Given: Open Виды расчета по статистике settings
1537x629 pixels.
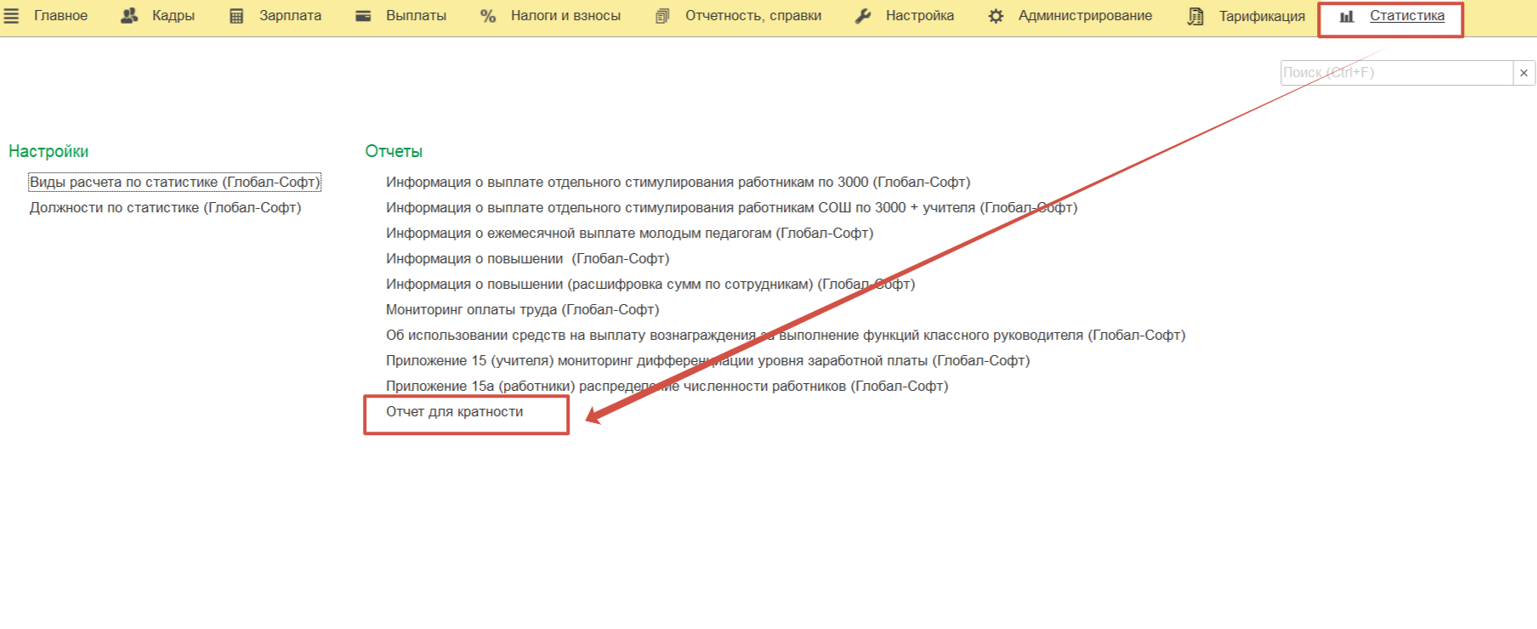Looking at the screenshot, I should pyautogui.click(x=175, y=182).
